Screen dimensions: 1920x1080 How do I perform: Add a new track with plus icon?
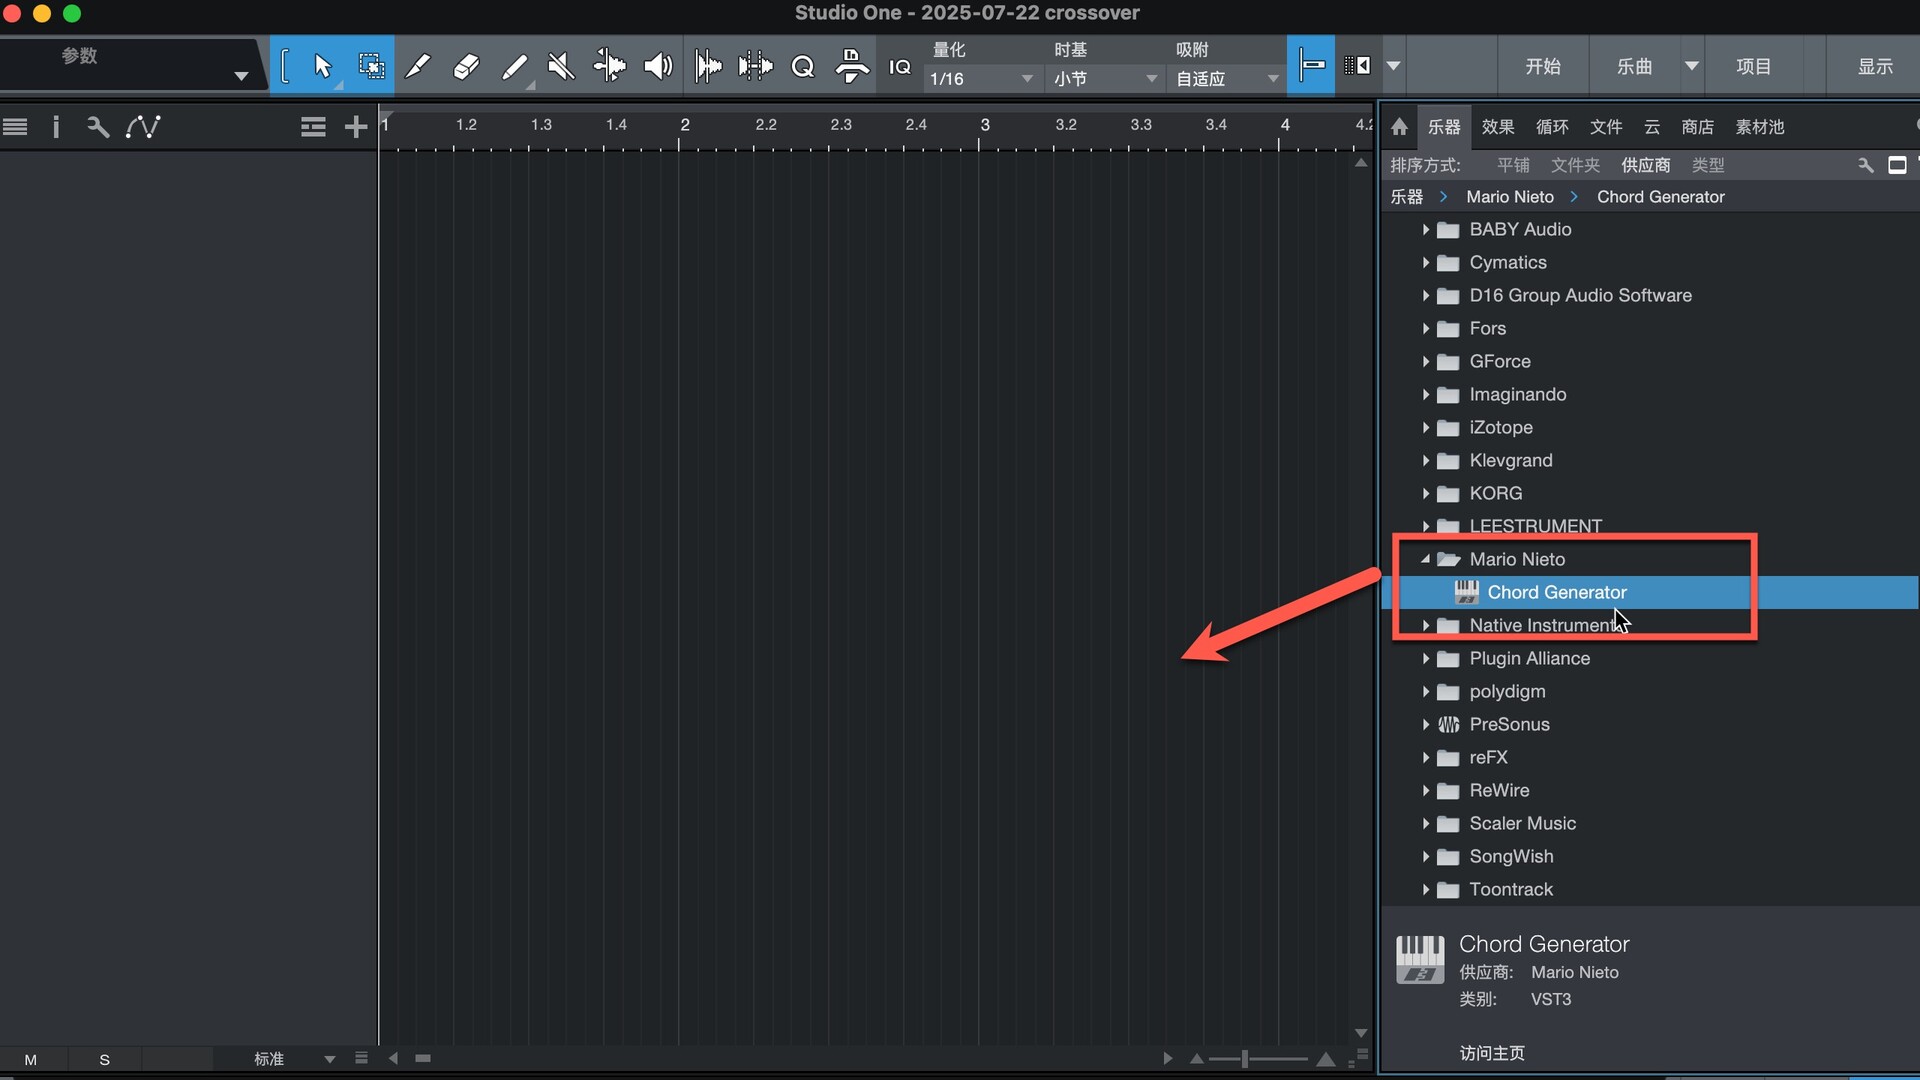[356, 127]
